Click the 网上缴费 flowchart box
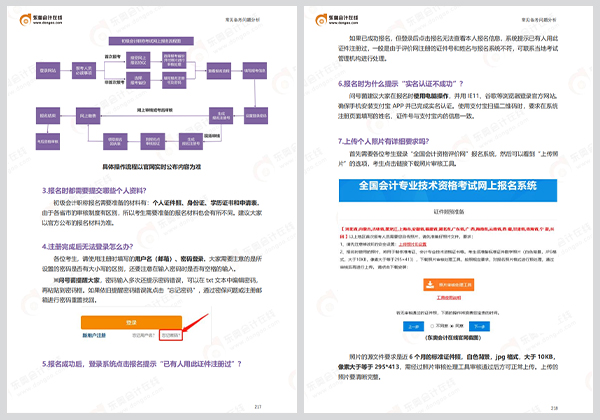Image resolution: width=600 pixels, height=420 pixels. (88, 116)
